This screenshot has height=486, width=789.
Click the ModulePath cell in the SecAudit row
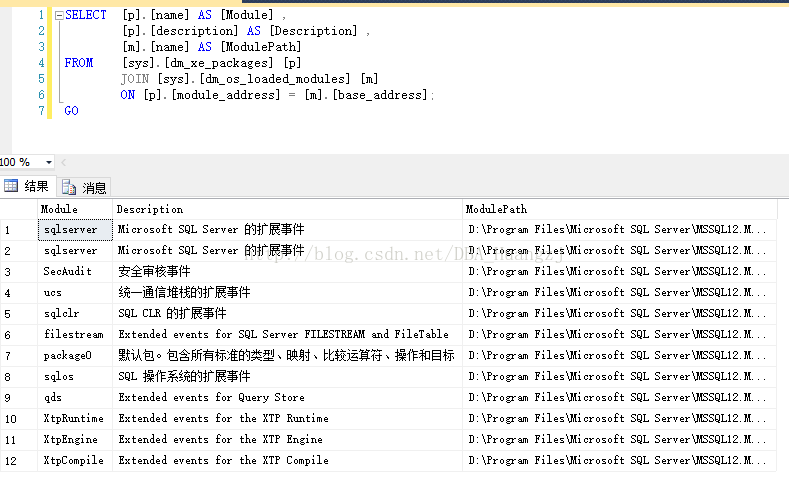pyautogui.click(x=619, y=272)
